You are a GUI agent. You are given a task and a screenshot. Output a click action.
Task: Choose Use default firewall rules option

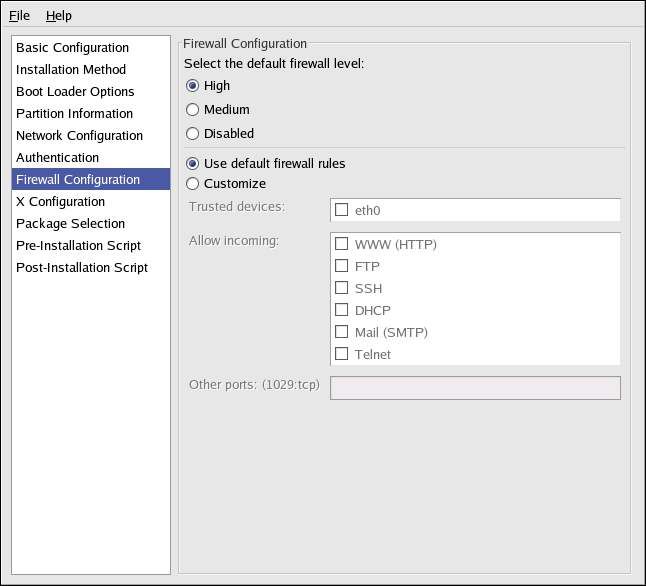coord(193,164)
